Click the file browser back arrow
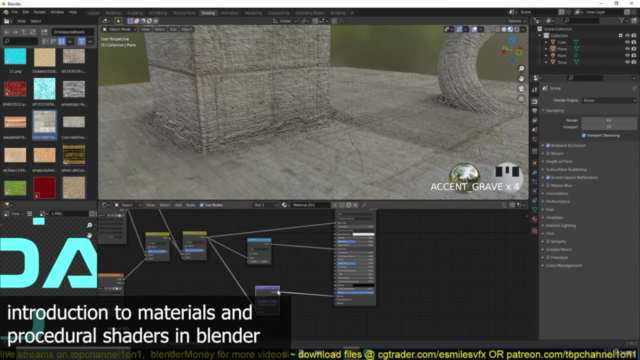 click(x=7, y=31)
